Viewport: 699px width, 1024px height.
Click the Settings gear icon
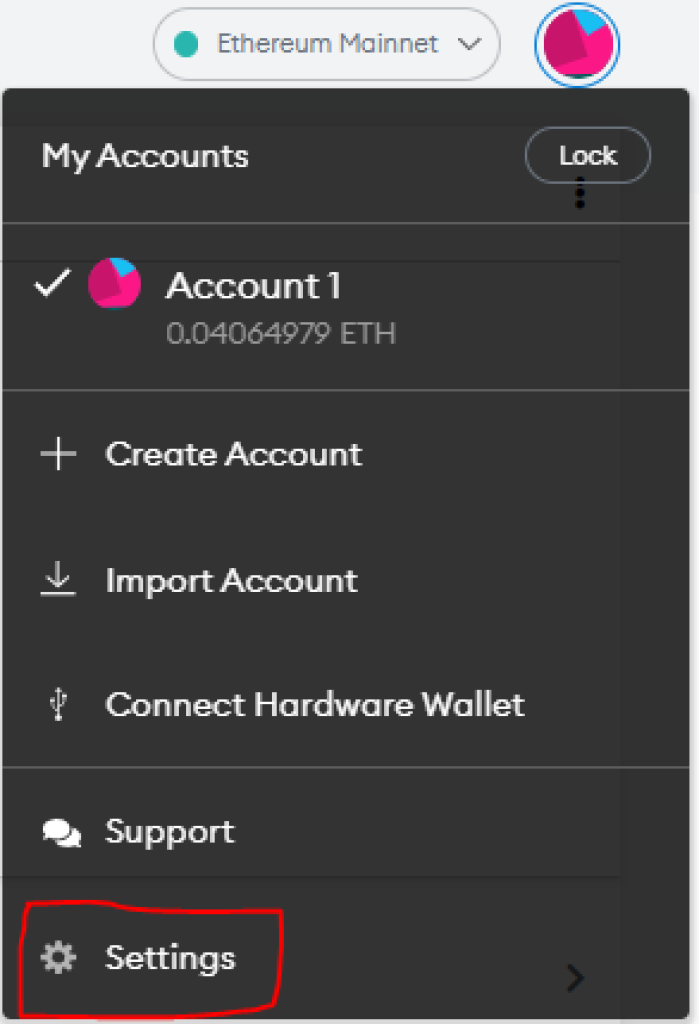point(59,958)
